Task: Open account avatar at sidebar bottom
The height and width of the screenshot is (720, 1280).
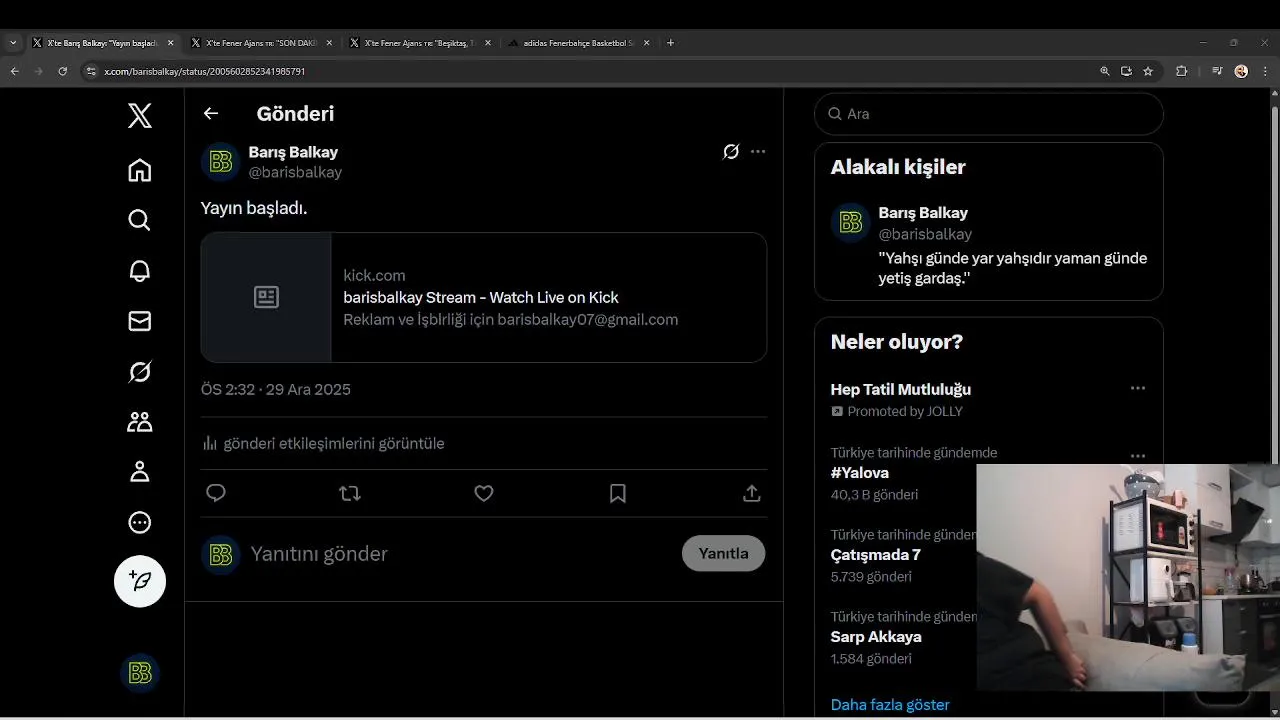Action: tap(140, 673)
